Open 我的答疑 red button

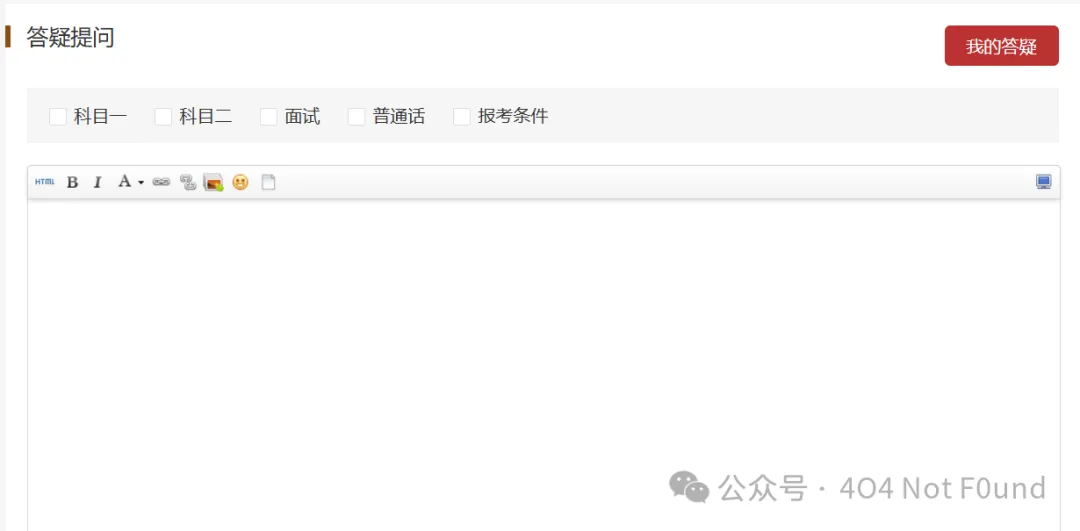(x=1001, y=46)
